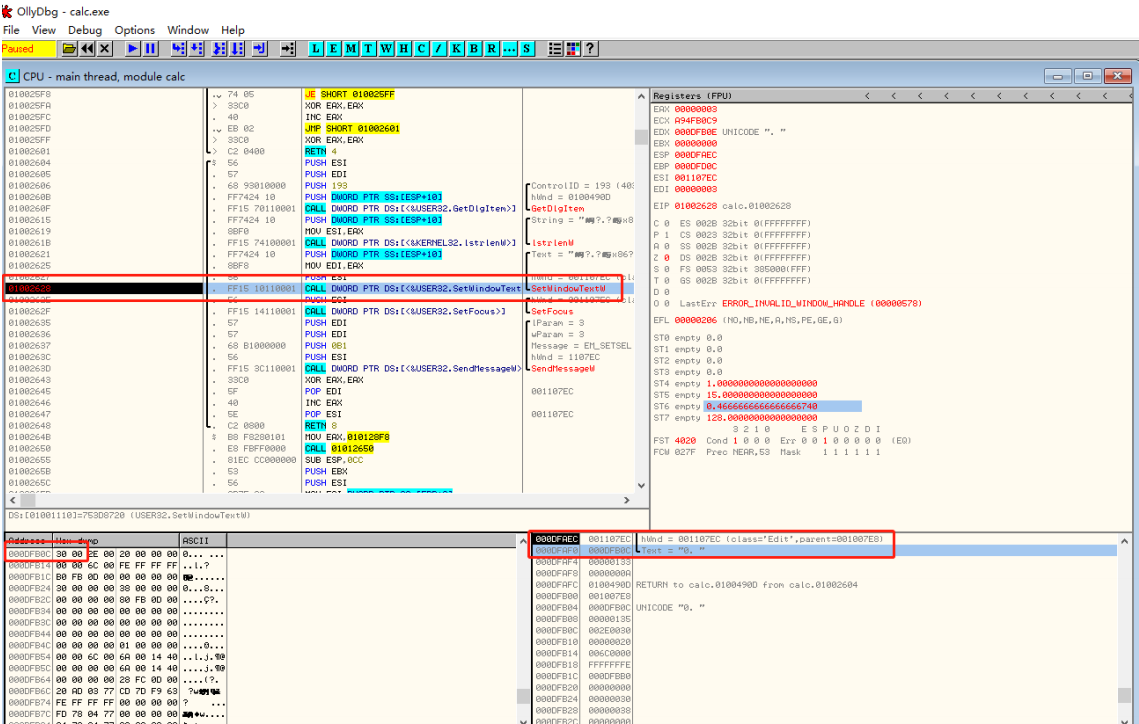1139x724 pixels.
Task: Select the EIP value 01002628
Action: click(695, 206)
